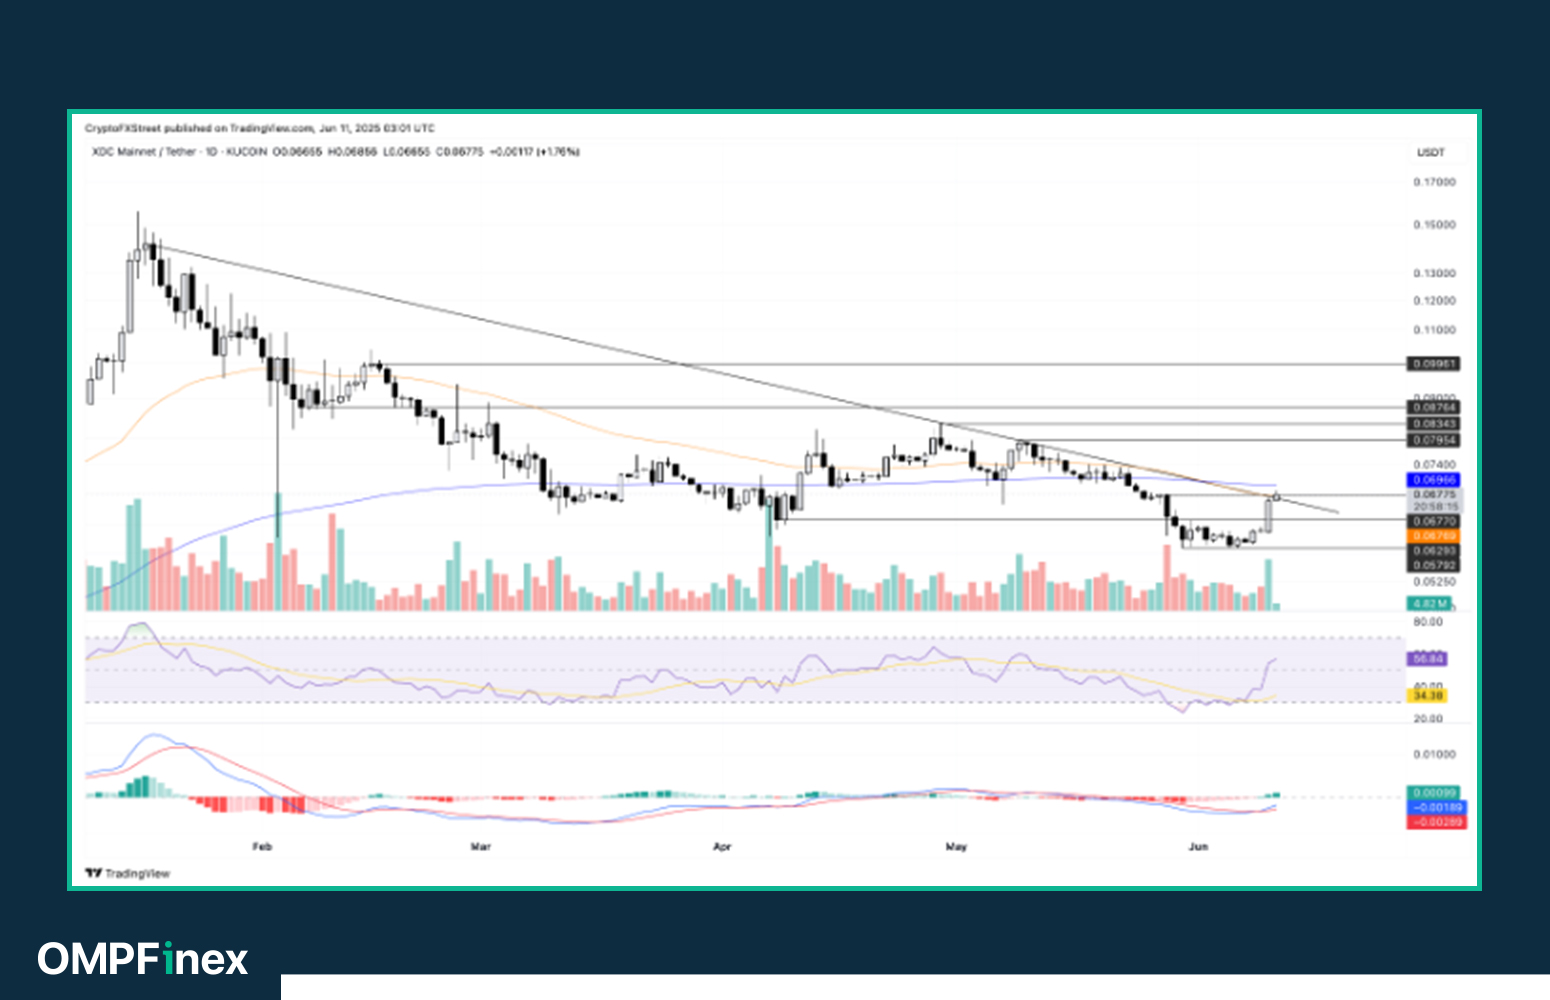Click the red −0.00289 signal label

click(x=1436, y=822)
